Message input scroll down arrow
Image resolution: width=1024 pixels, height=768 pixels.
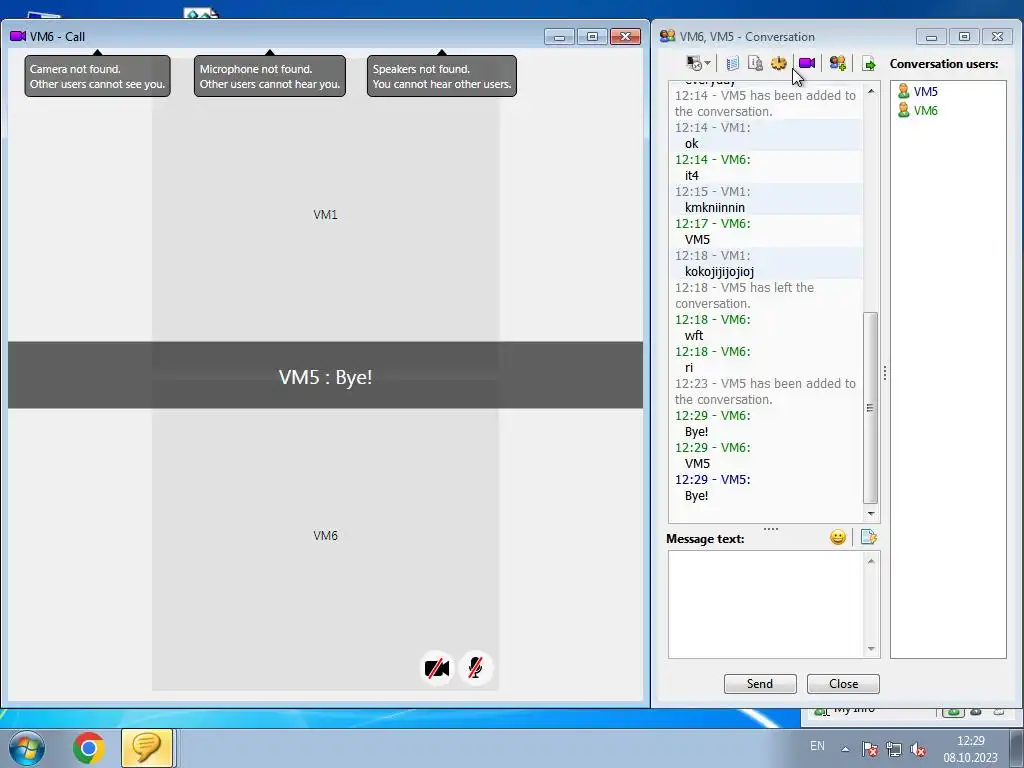pyautogui.click(x=871, y=649)
